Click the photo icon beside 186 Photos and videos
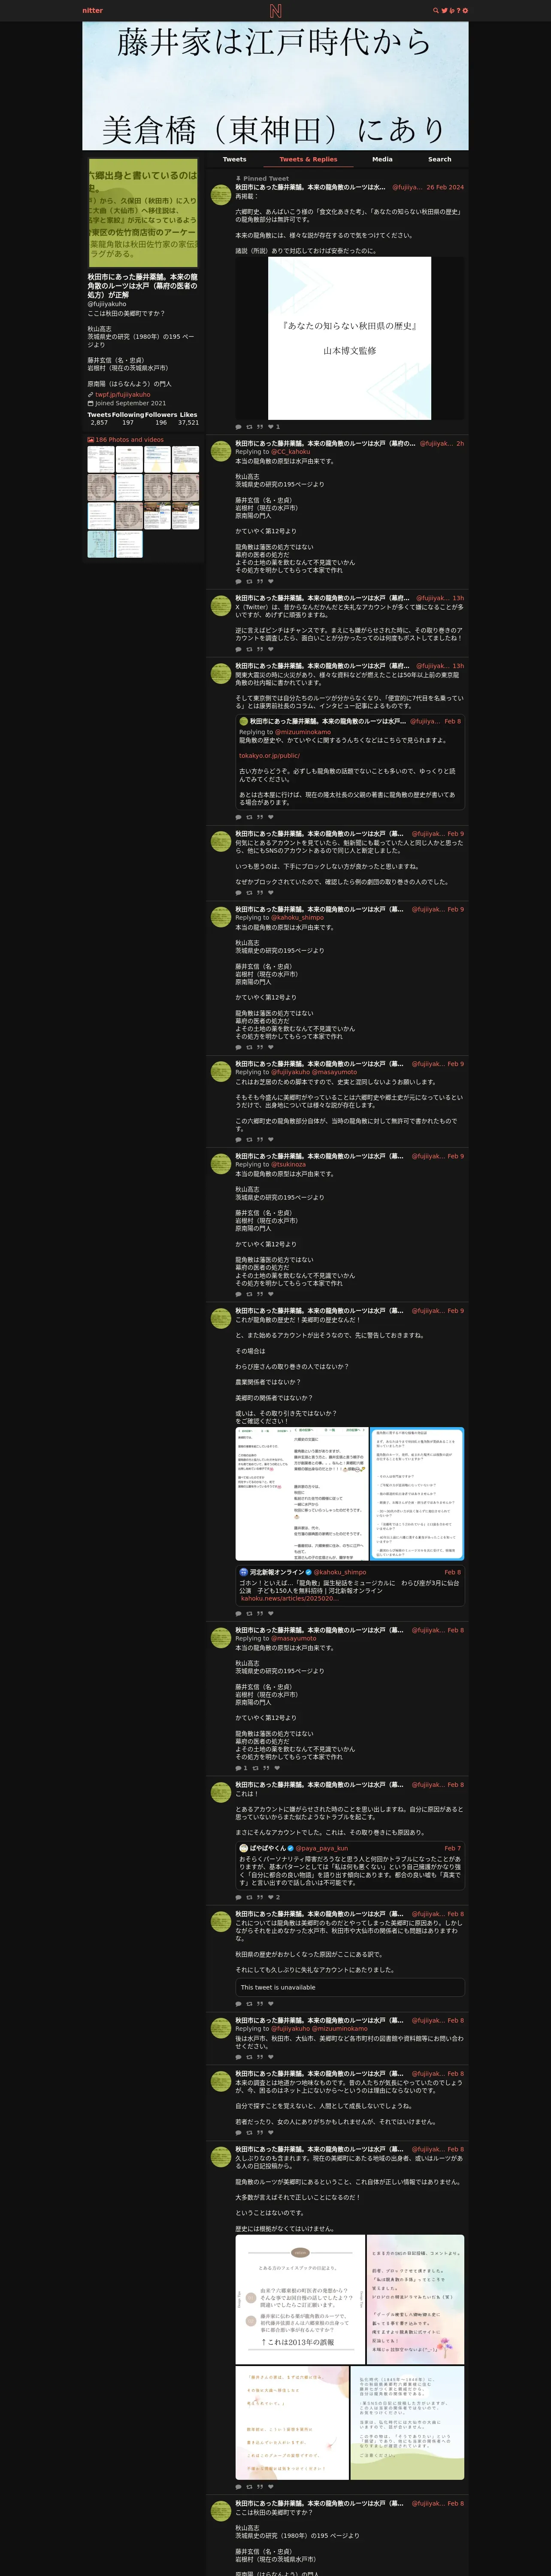This screenshot has height=2576, width=551. coord(90,439)
